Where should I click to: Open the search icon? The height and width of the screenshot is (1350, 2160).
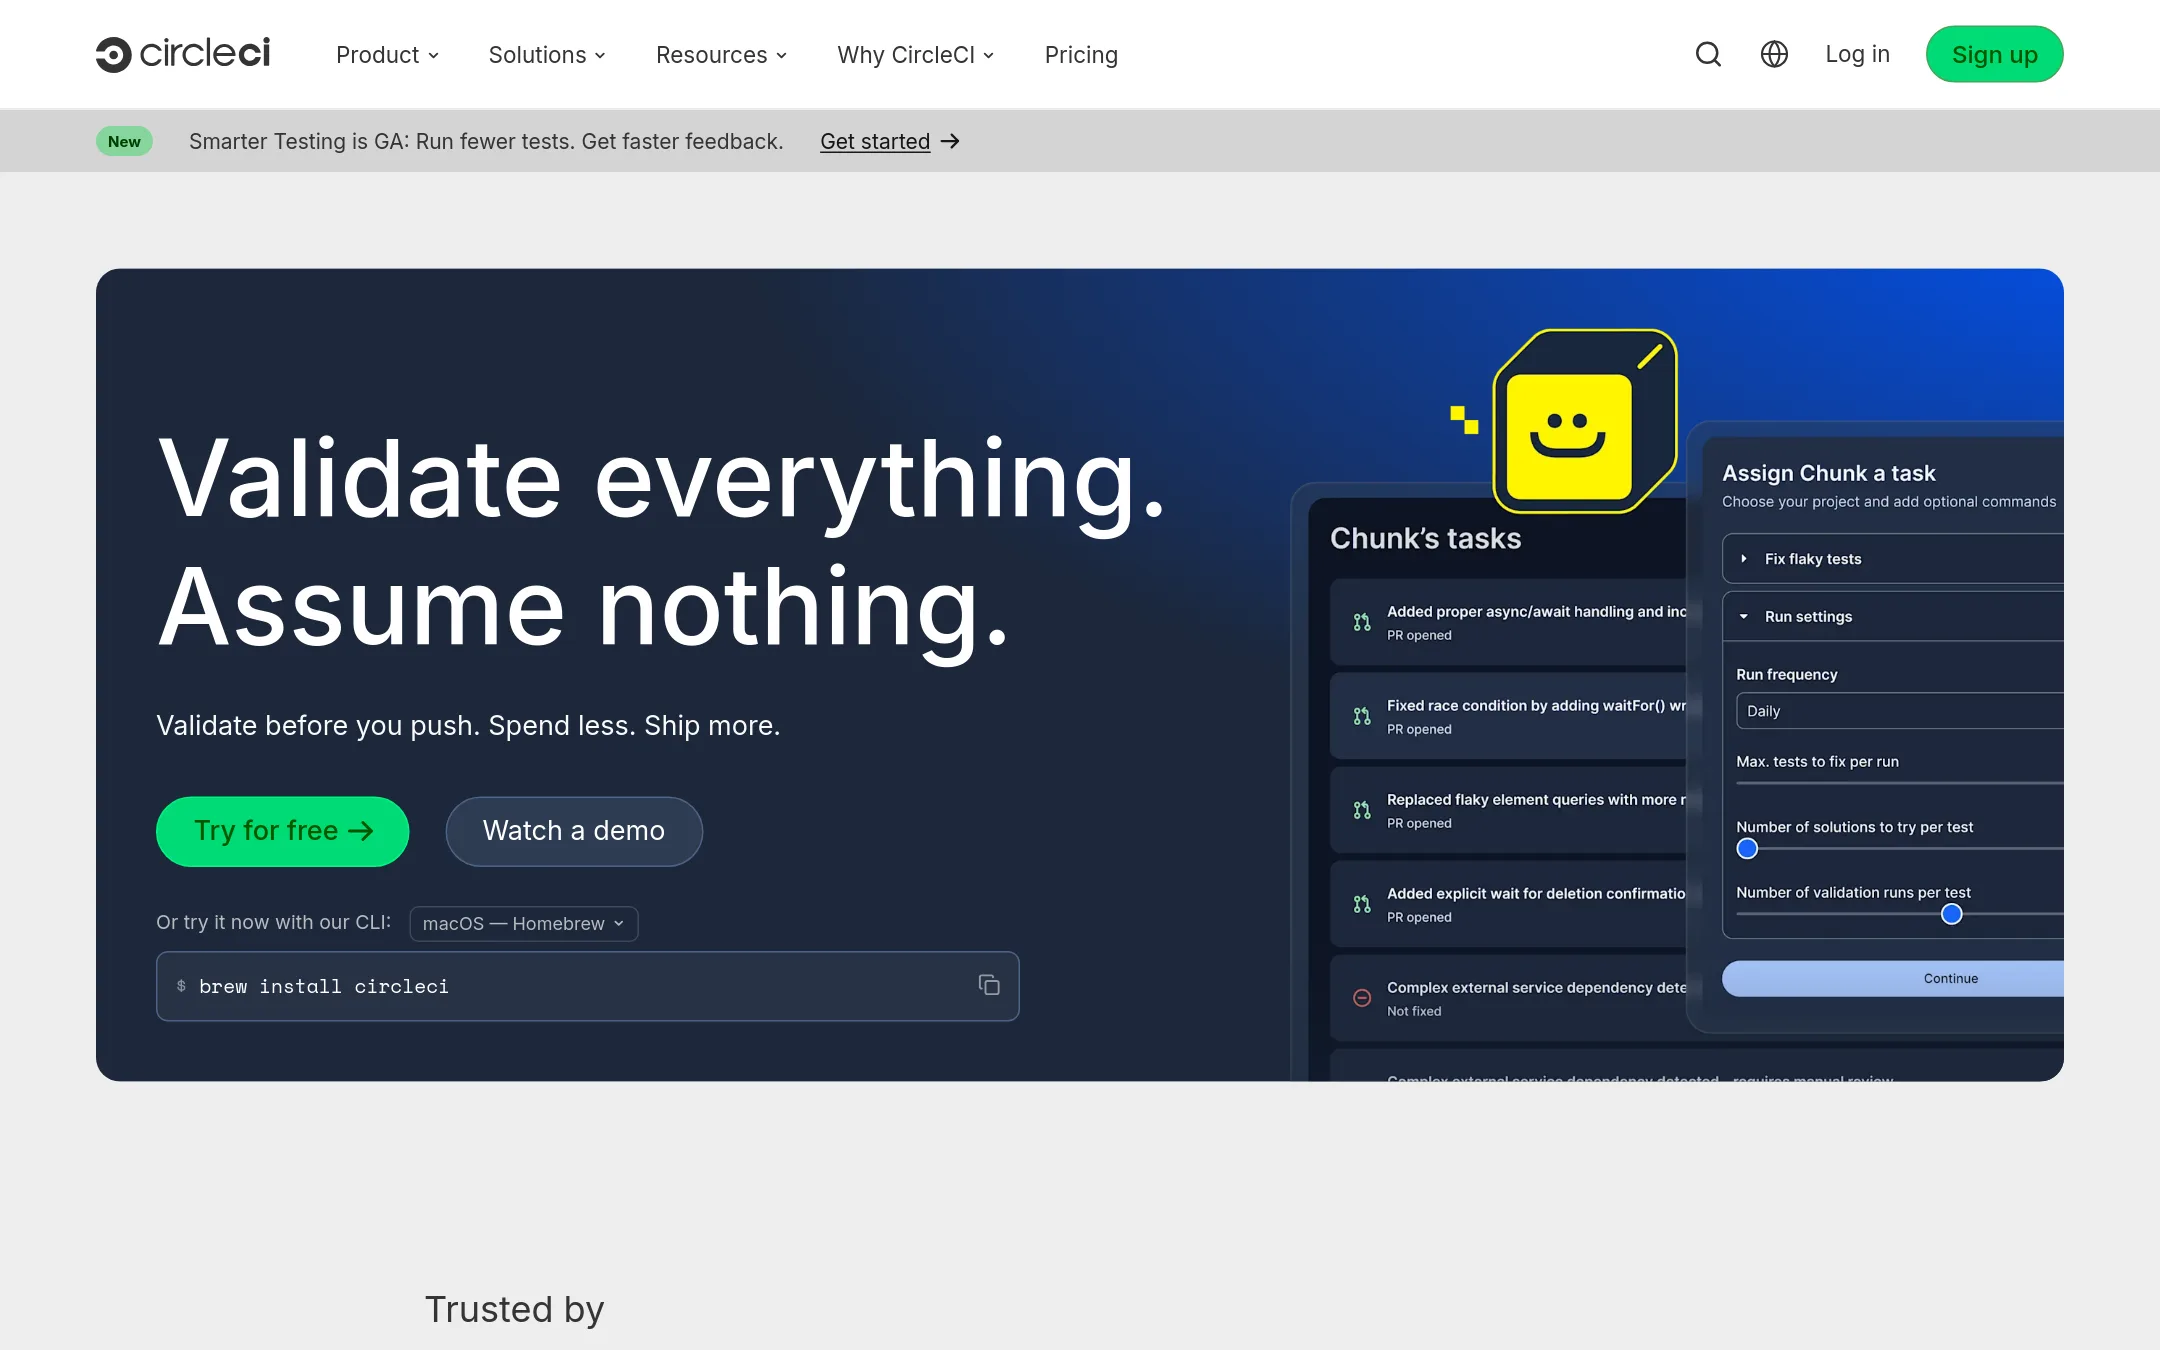(x=1708, y=54)
